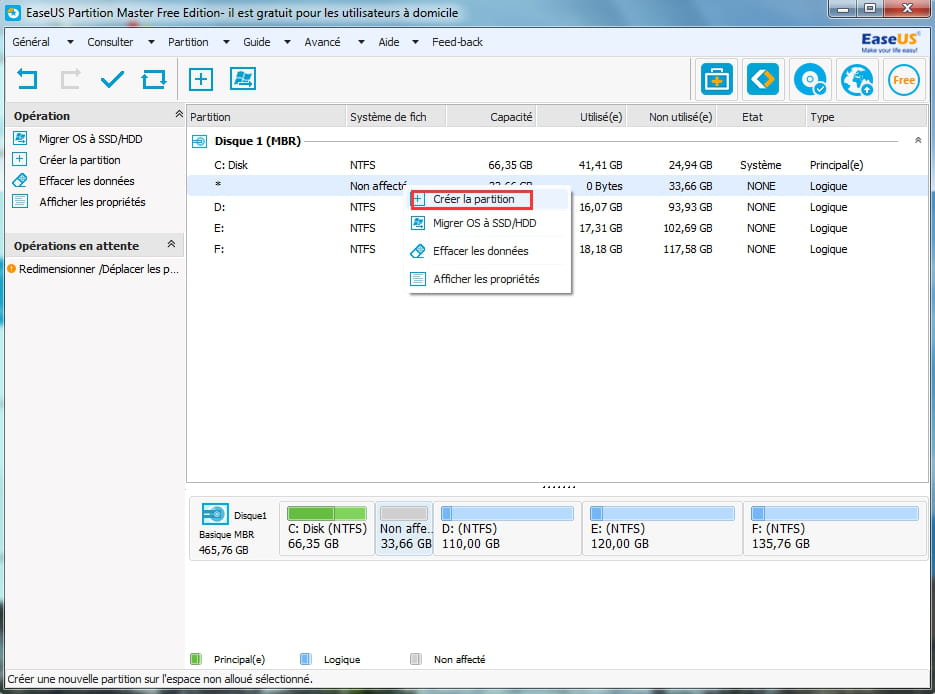
Task: Click the Migrer OS icon in context menu
Action: click(x=418, y=223)
